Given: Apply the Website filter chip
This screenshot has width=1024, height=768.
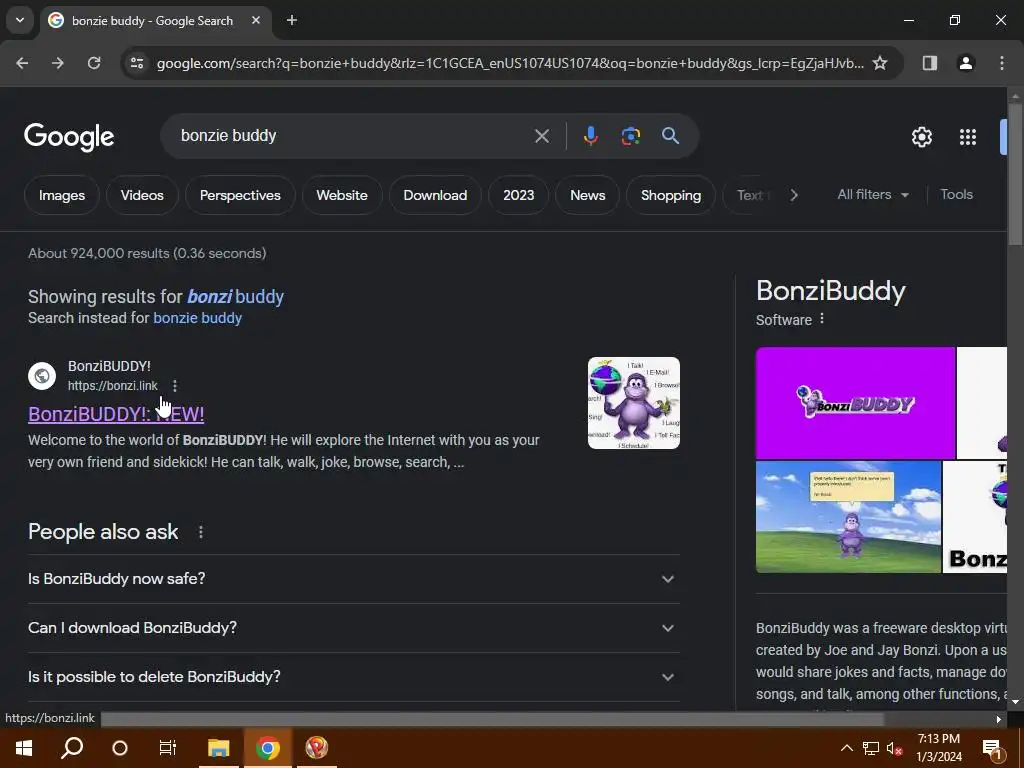Looking at the screenshot, I should [342, 195].
